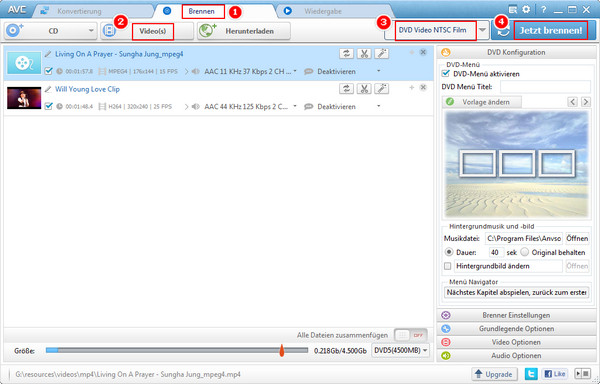Click the globe download icon
This screenshot has width=600, height=384.
click(x=207, y=31)
